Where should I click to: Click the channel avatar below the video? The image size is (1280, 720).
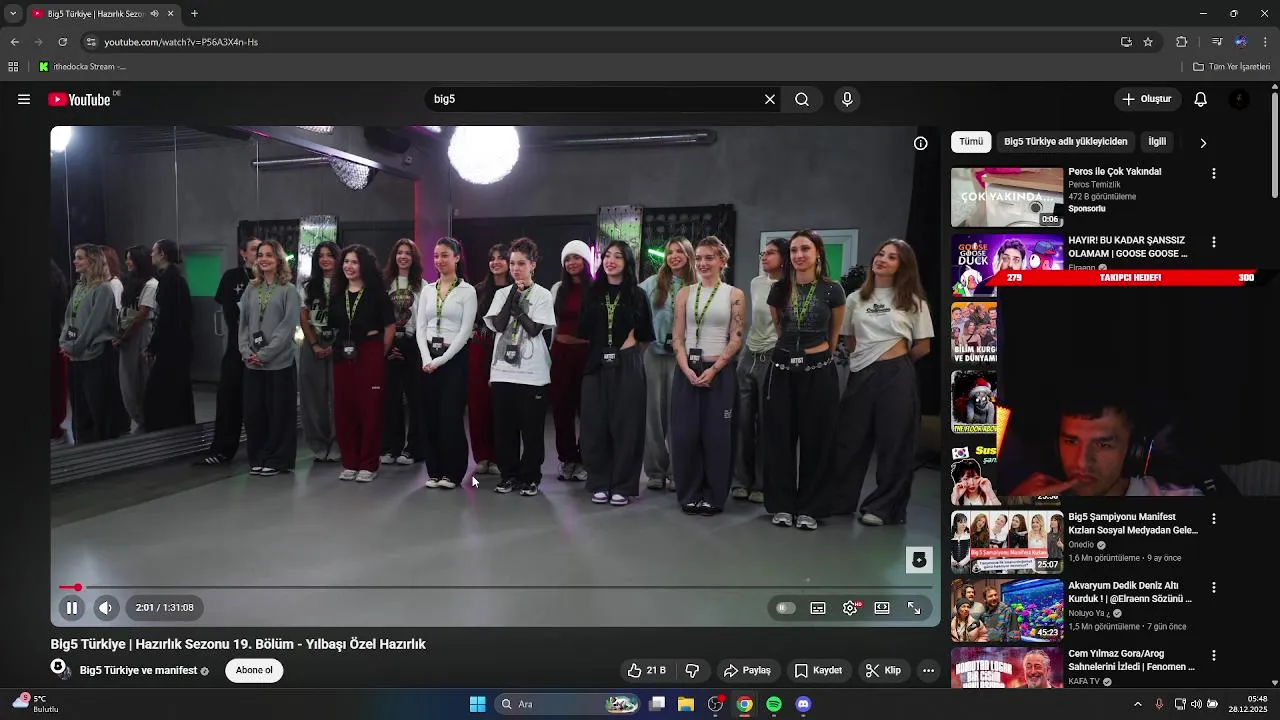point(60,668)
